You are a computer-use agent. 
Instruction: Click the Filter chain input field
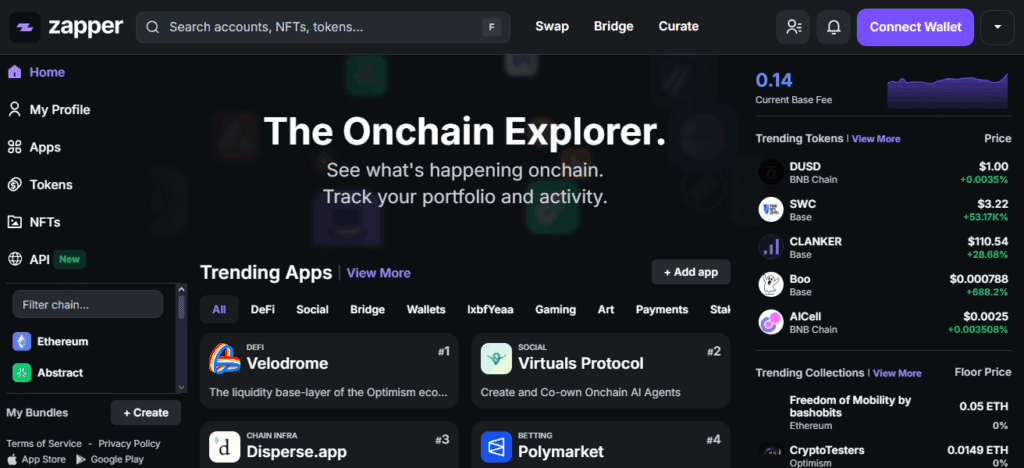pyautogui.click(x=88, y=304)
